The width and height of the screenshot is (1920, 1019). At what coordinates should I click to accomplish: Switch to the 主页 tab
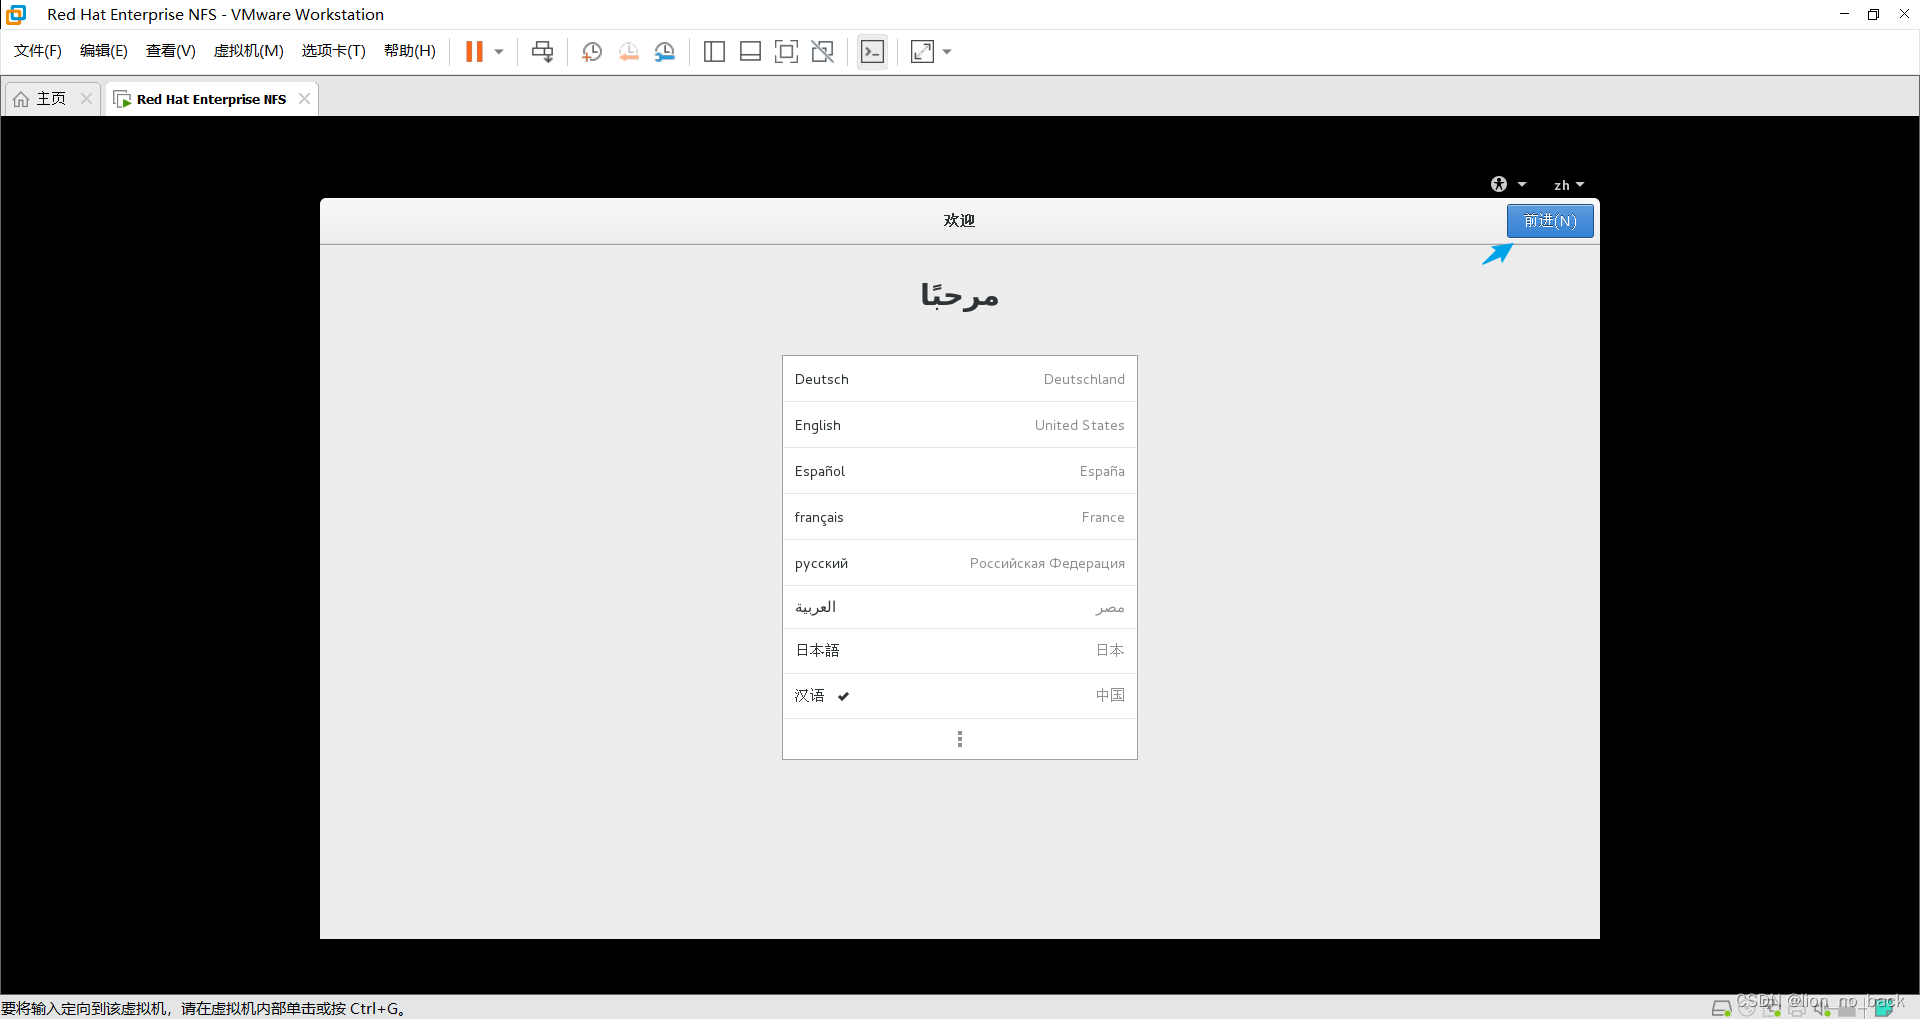point(51,98)
